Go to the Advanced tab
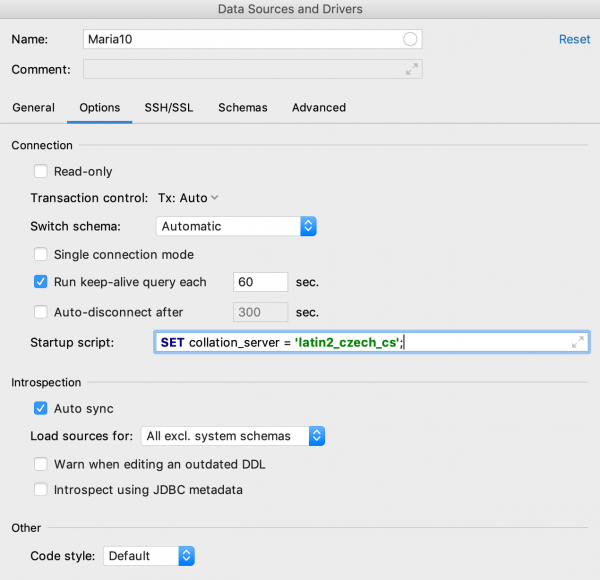The image size is (600, 580). point(318,108)
